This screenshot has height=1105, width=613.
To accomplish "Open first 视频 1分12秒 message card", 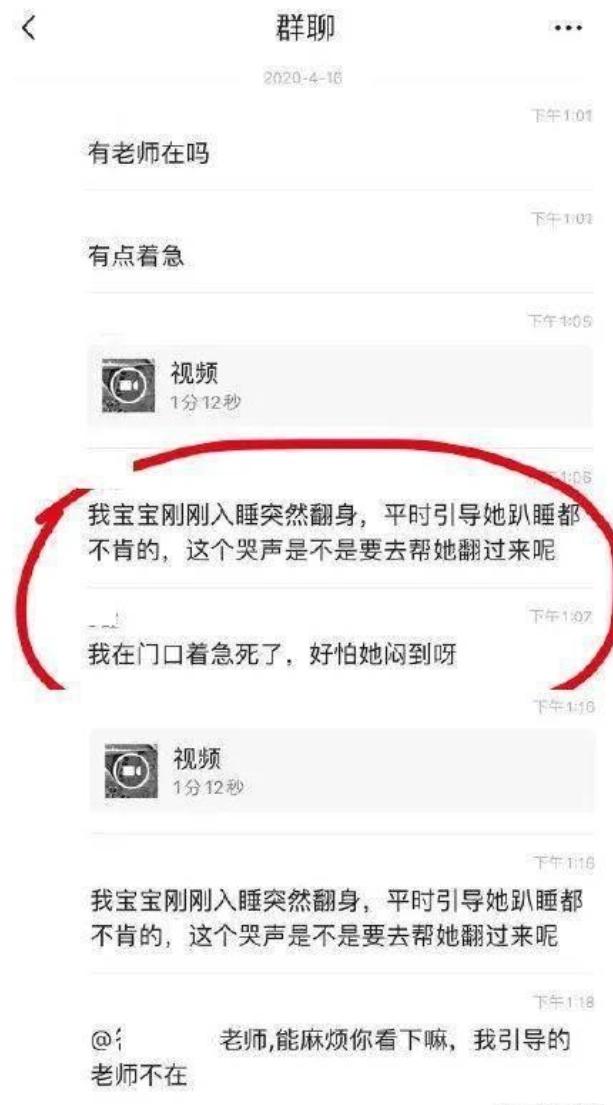I will tap(340, 385).
